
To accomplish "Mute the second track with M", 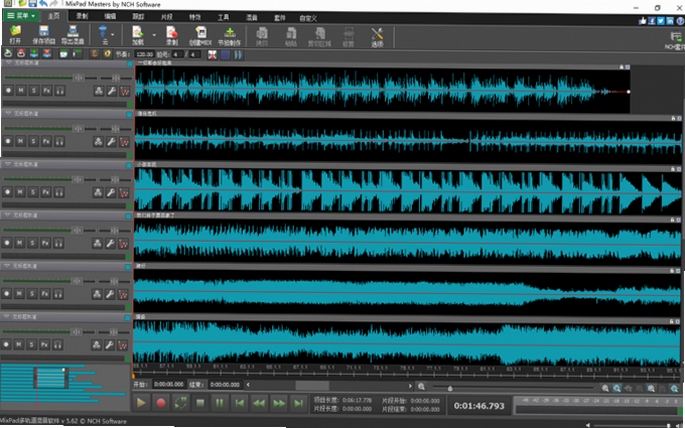I will click(x=21, y=141).
